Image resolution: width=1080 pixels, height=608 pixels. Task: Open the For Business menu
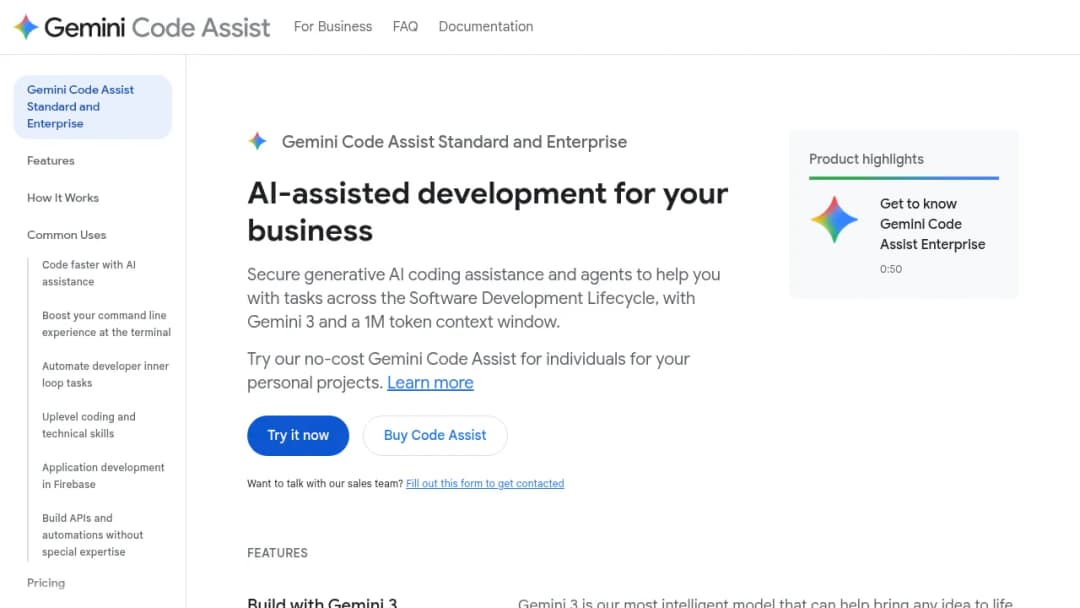pos(333,26)
